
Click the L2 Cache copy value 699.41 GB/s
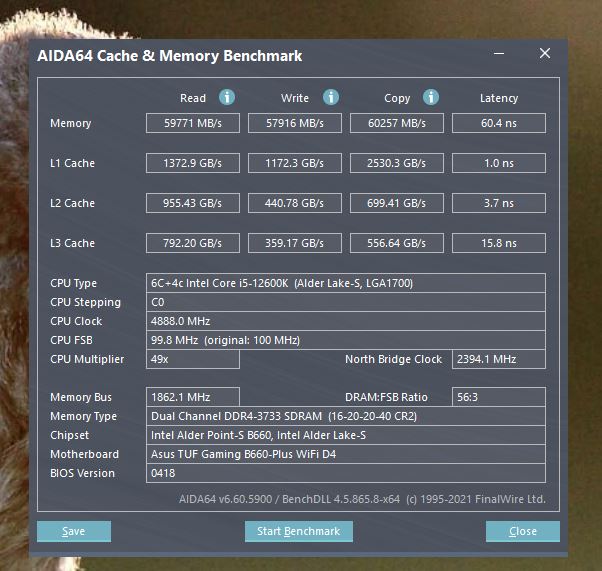397,203
